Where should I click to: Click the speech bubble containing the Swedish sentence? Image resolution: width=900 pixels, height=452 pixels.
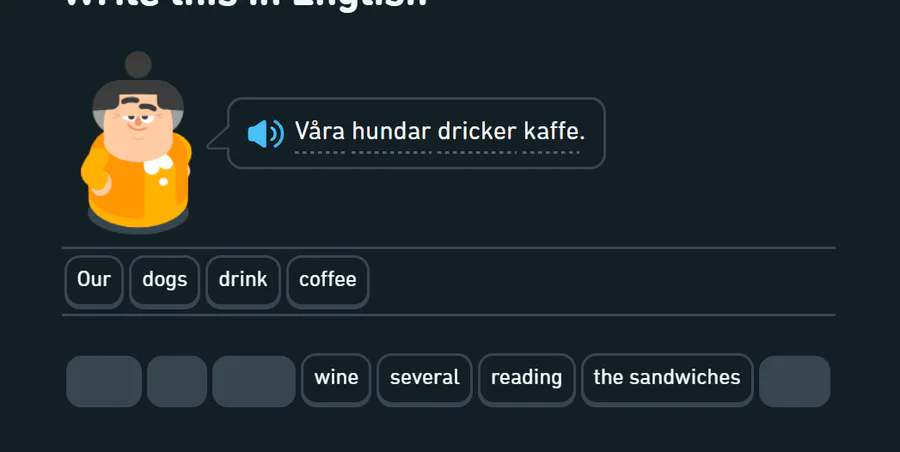coord(416,133)
